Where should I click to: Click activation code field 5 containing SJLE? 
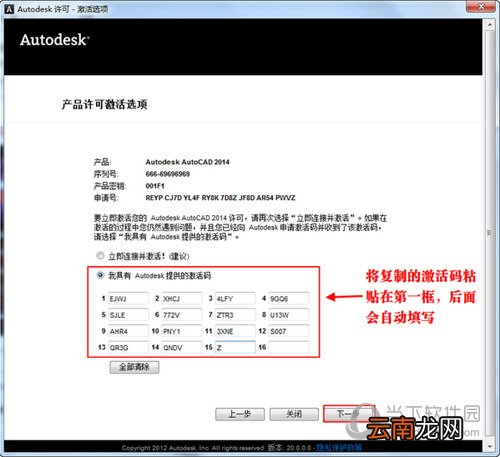tap(128, 315)
